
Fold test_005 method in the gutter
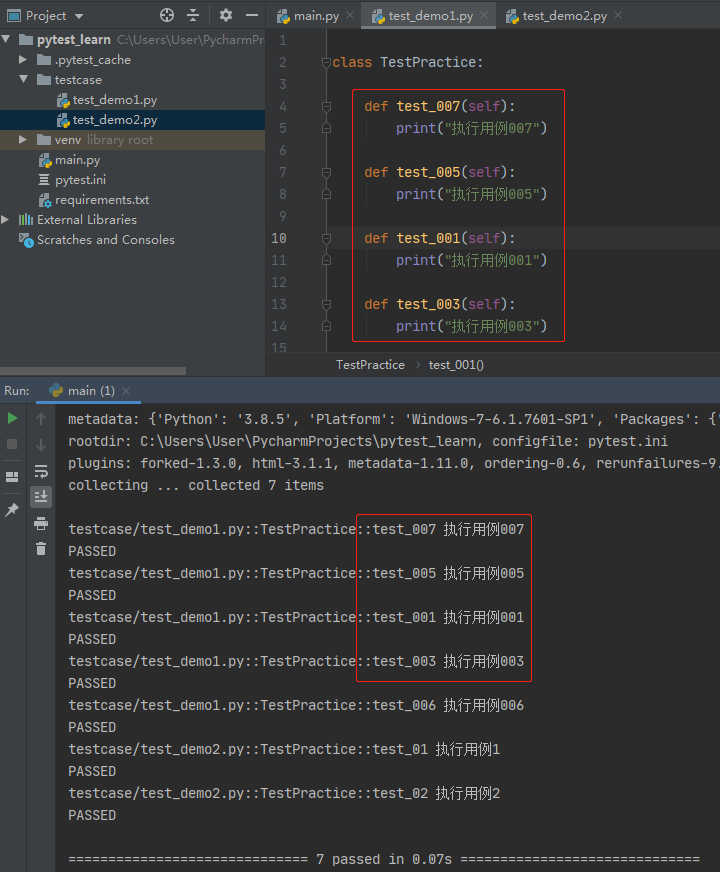pos(326,172)
